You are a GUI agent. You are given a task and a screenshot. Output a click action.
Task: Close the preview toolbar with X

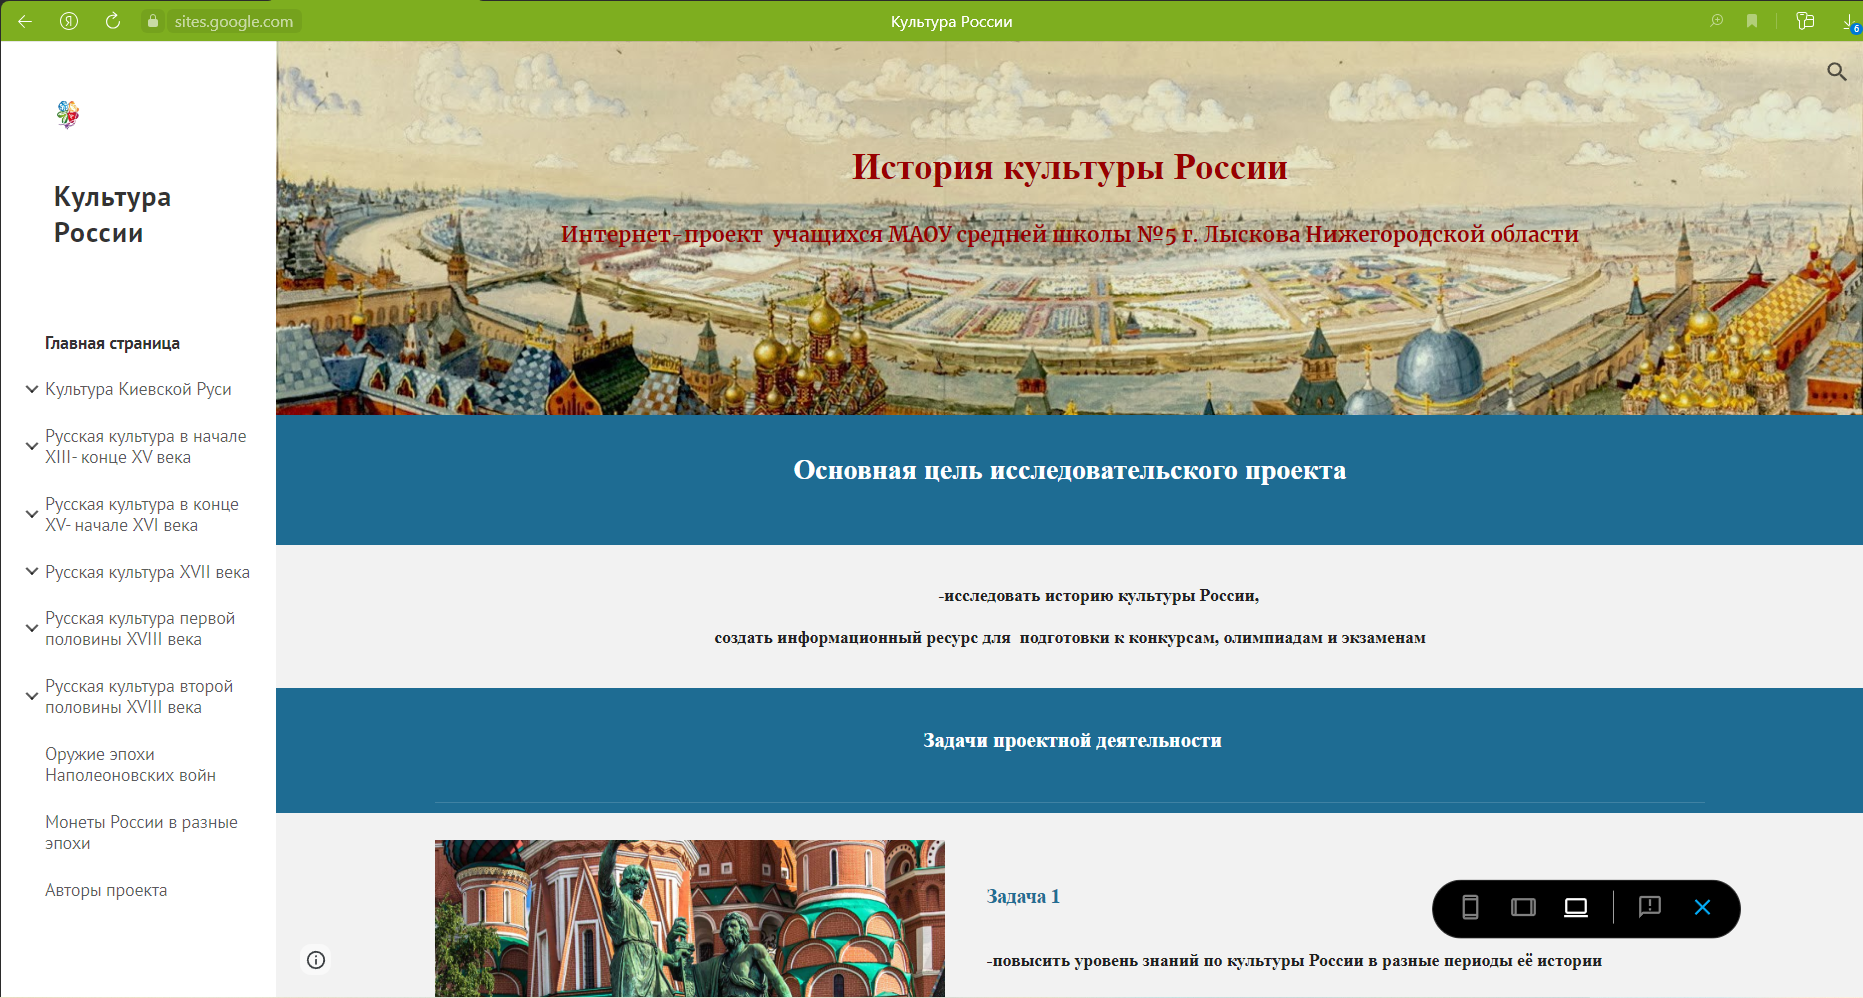1702,907
